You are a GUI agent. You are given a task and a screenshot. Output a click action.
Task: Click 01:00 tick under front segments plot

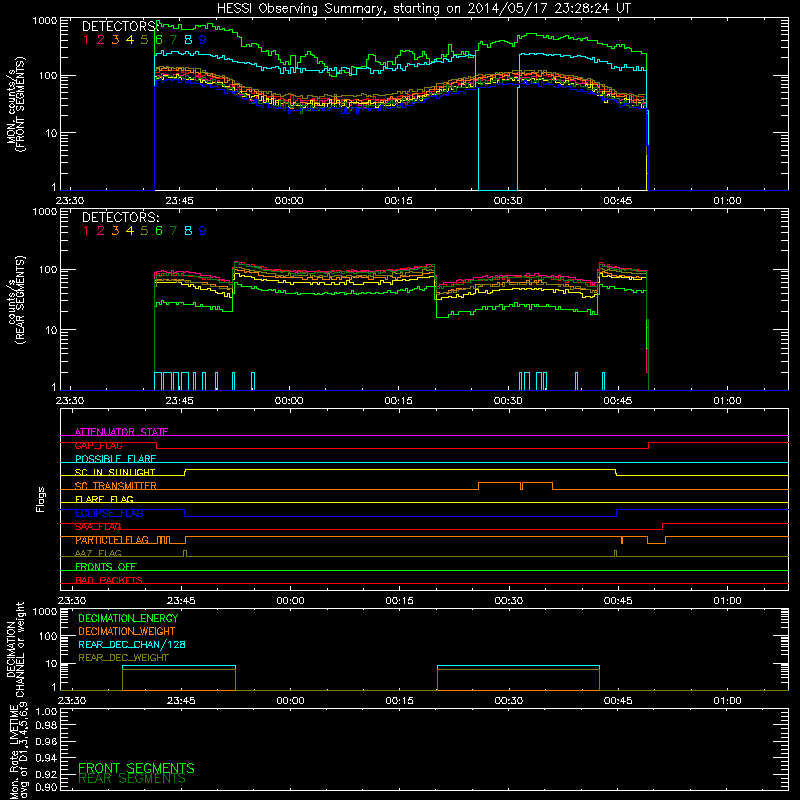click(727, 201)
